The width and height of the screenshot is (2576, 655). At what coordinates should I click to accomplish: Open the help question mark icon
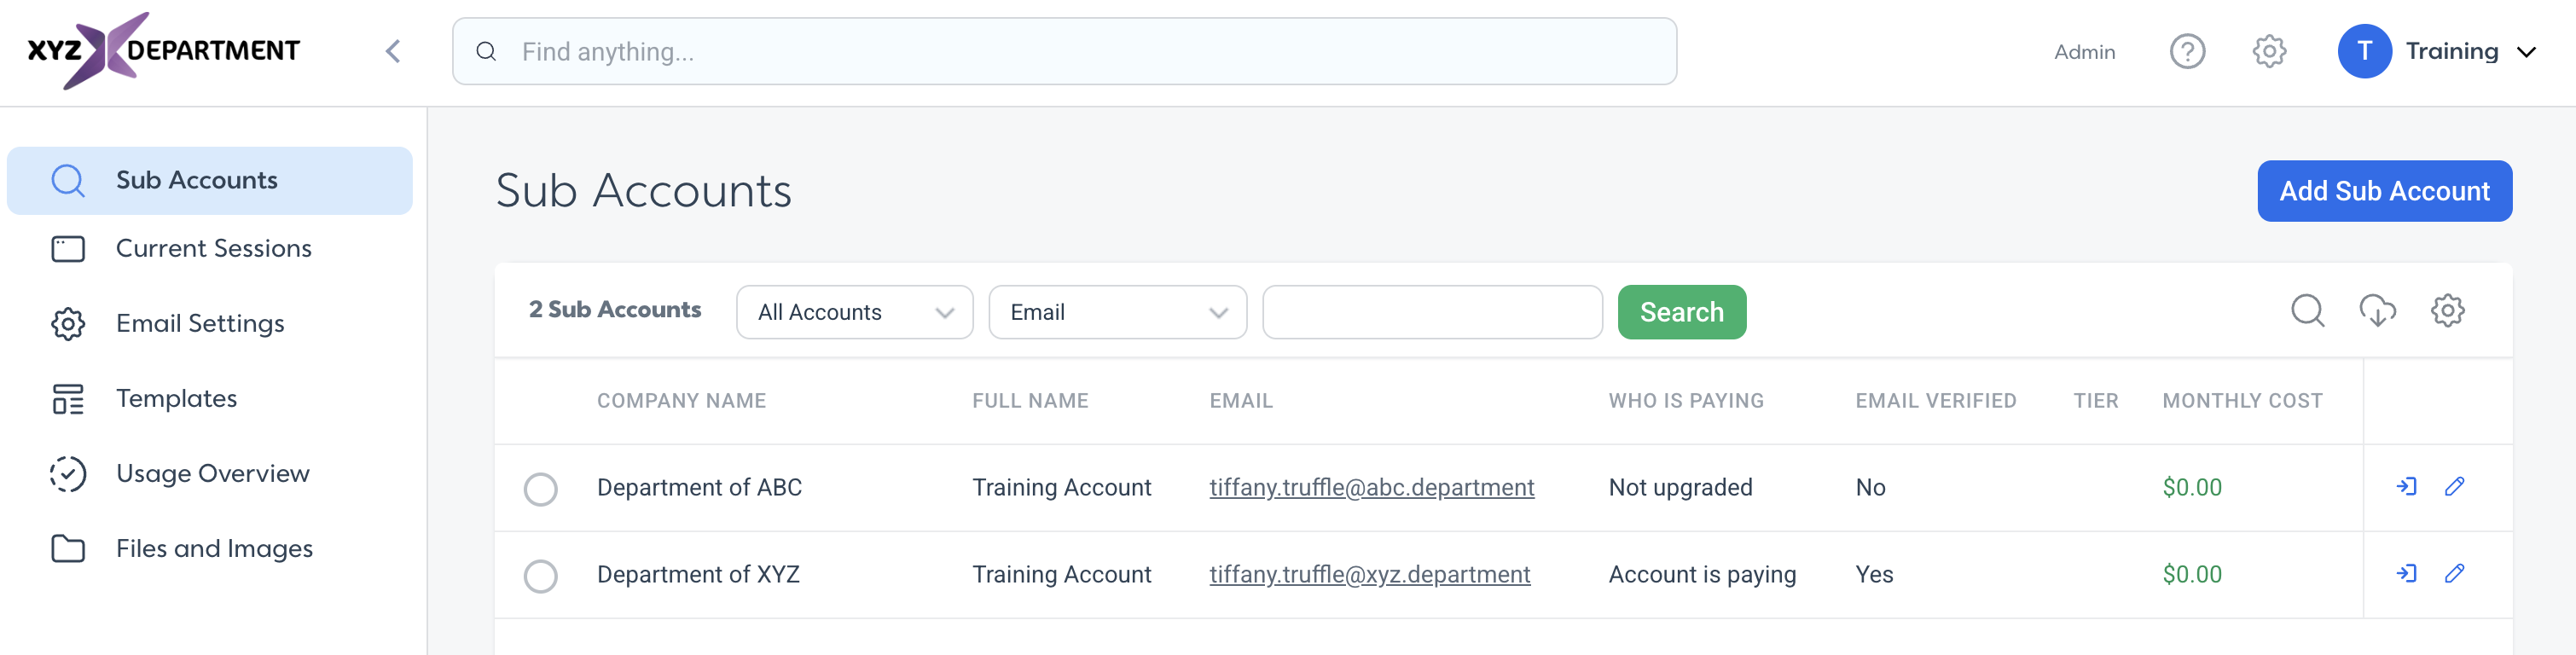(2187, 51)
